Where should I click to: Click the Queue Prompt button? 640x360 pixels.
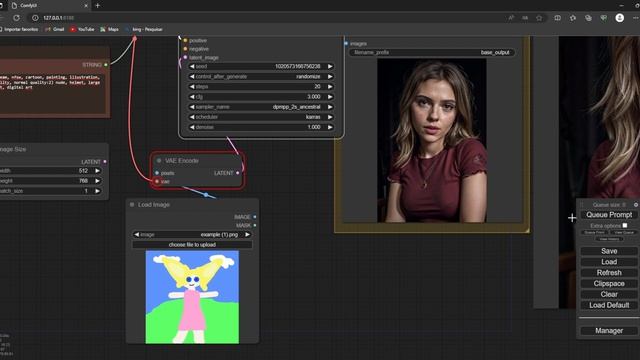(x=609, y=215)
